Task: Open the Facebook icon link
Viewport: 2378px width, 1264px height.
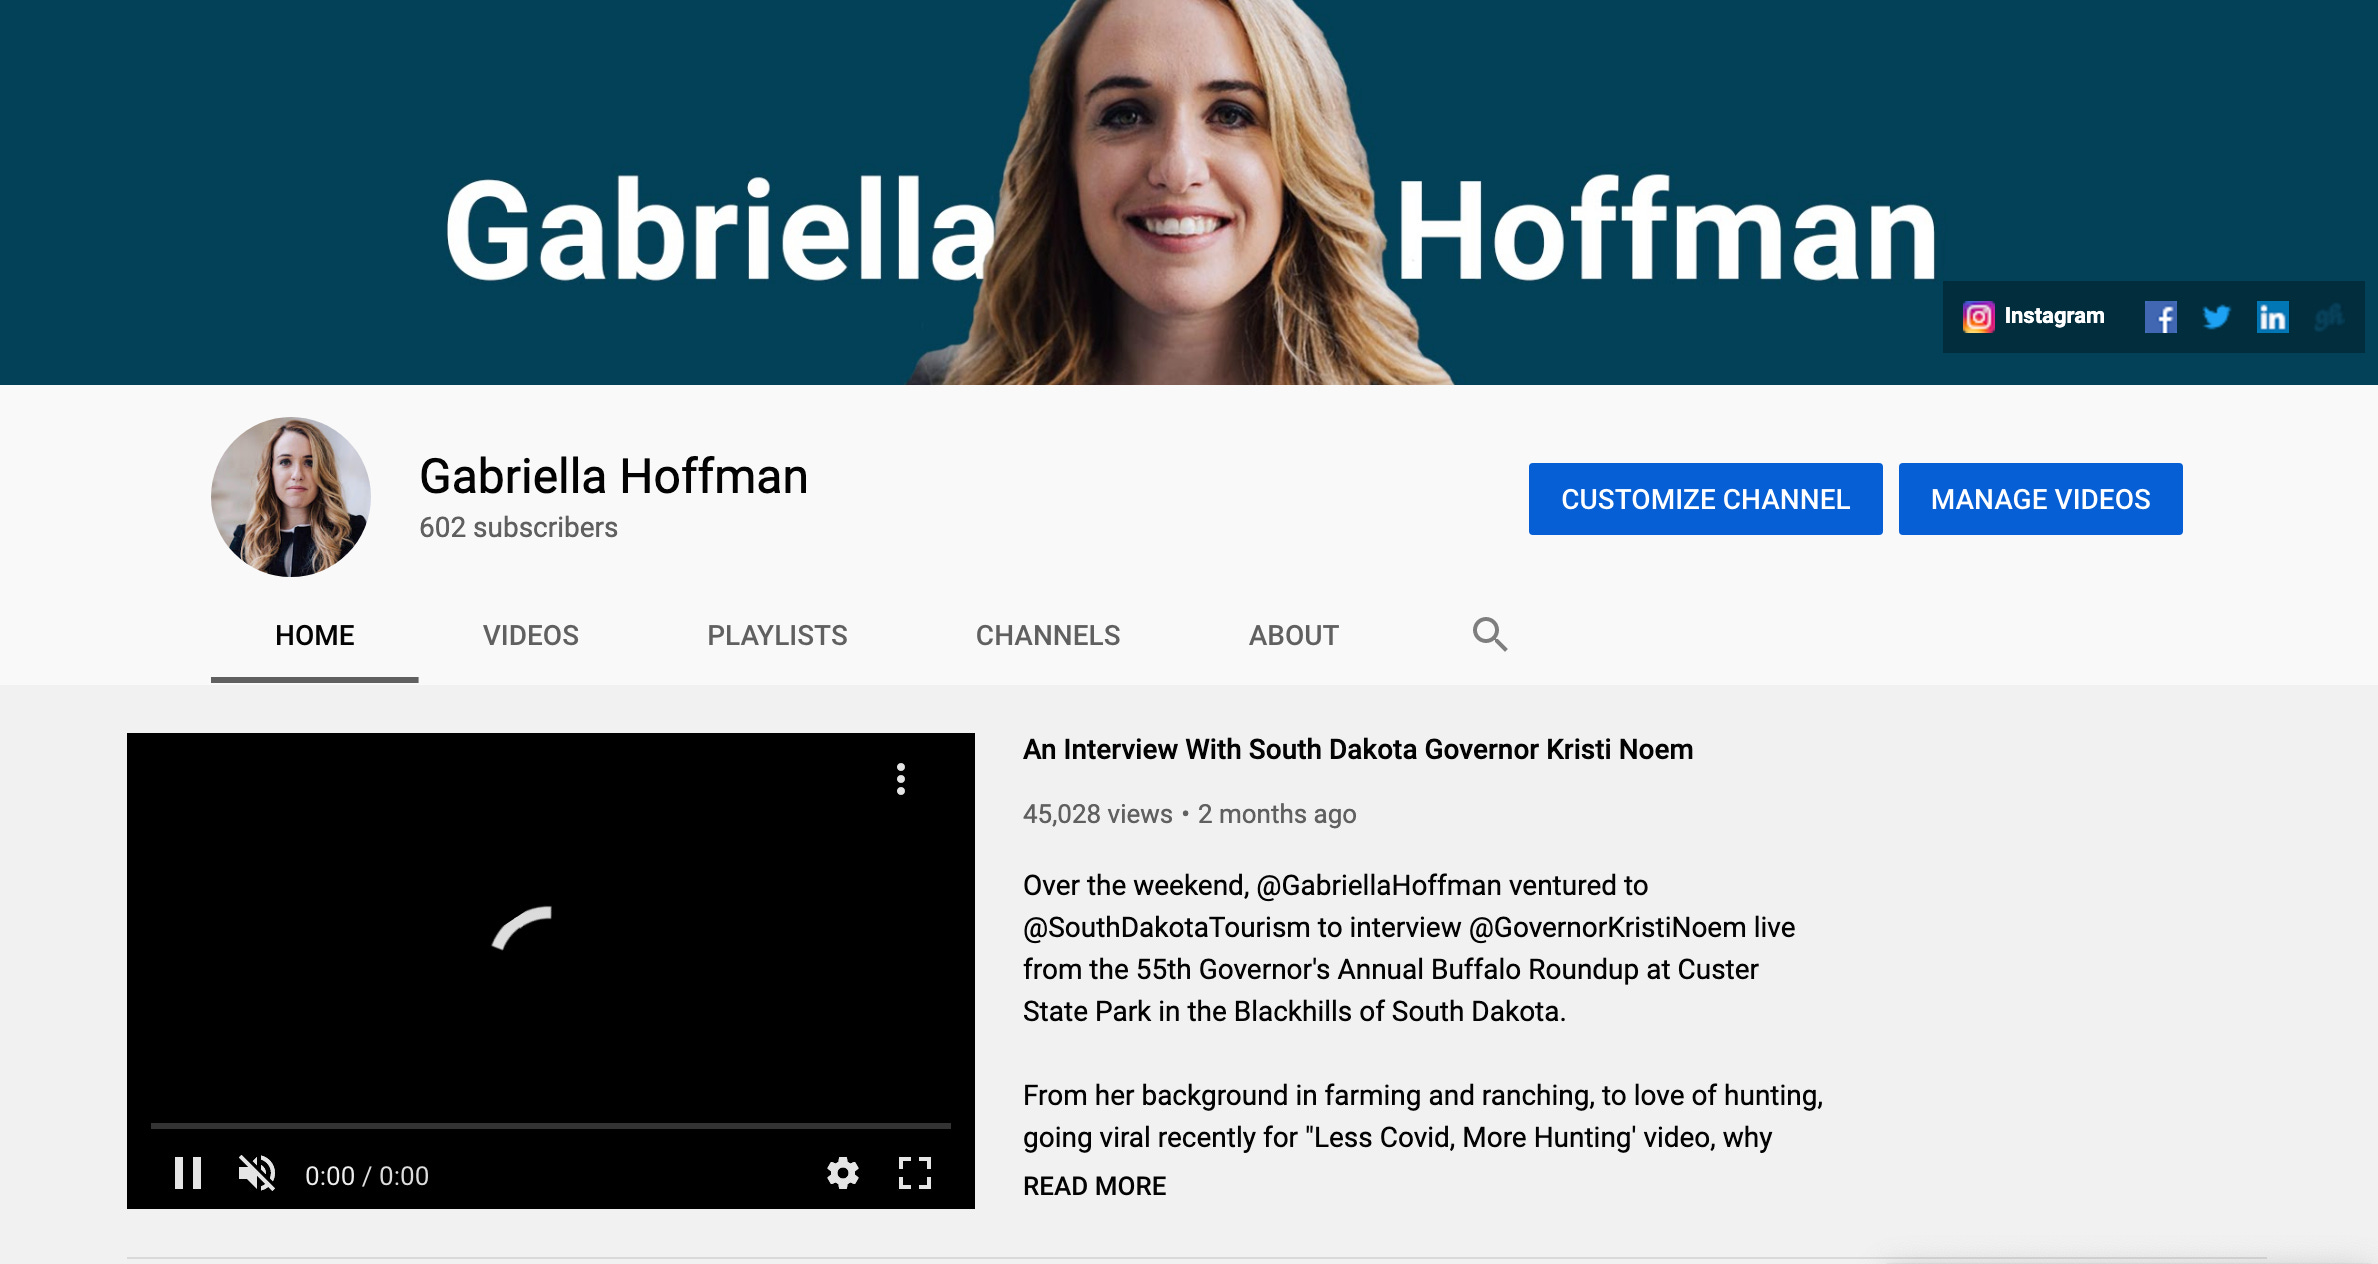Action: tap(2160, 317)
